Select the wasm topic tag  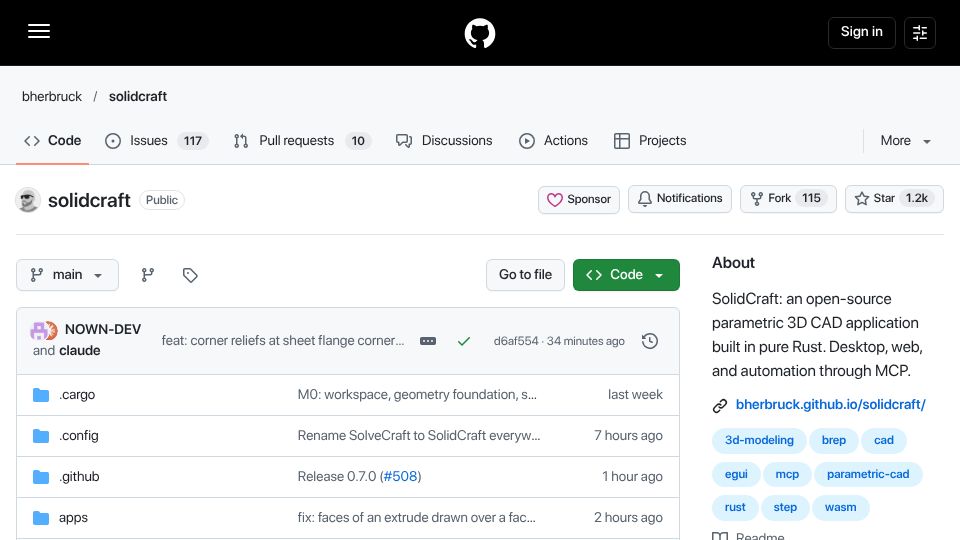click(841, 508)
